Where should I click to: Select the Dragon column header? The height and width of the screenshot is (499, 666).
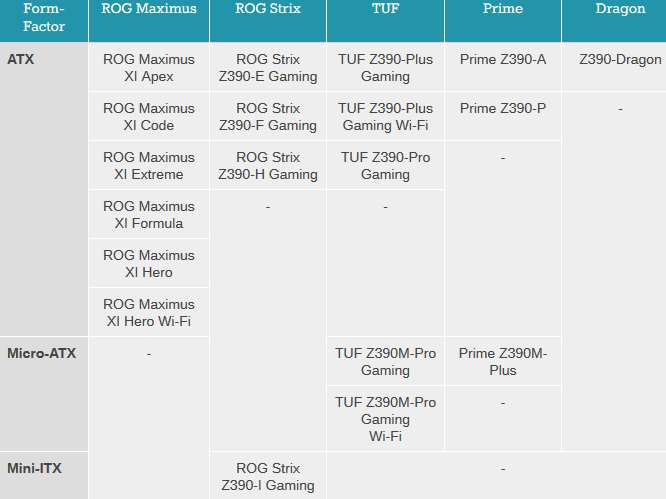click(620, 9)
